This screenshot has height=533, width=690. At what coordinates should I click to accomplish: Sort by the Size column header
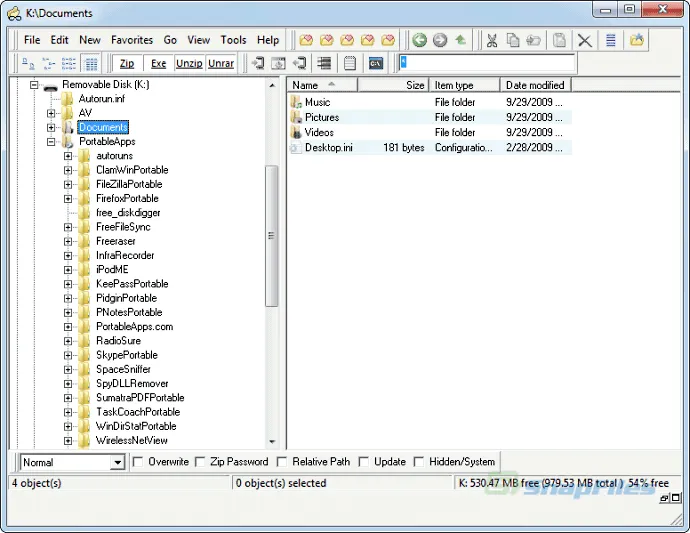393,85
